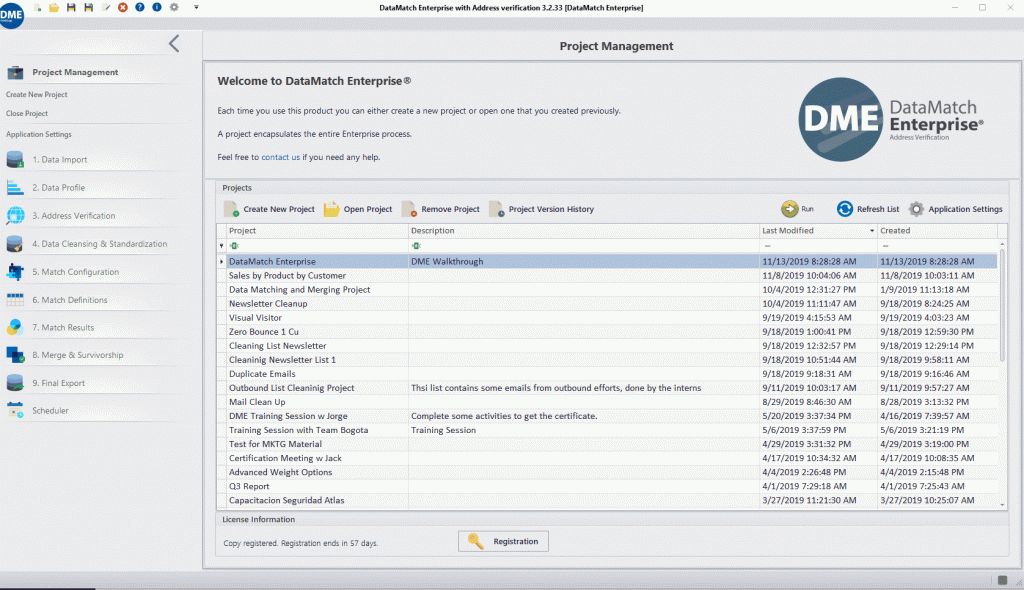The image size is (1024, 590).
Task: Open Application Settings from the left sidebar
Action: (39, 135)
